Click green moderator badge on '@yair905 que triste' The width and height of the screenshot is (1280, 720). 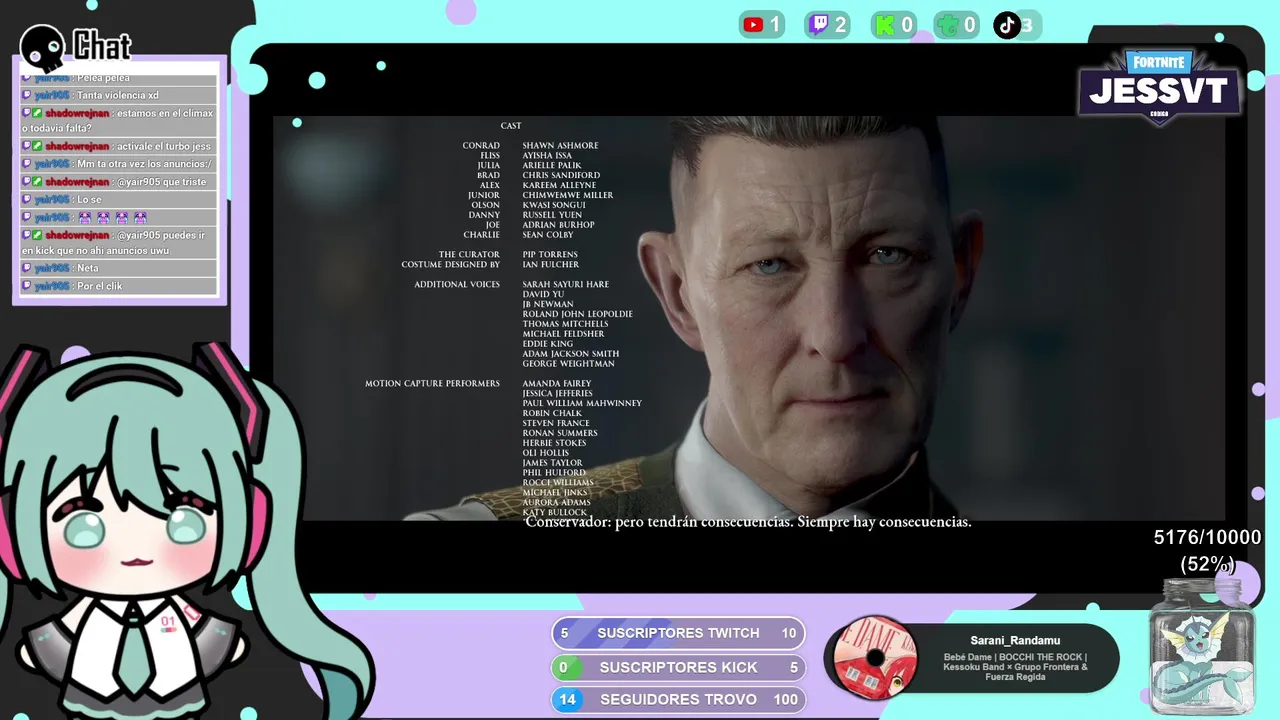pos(38,182)
